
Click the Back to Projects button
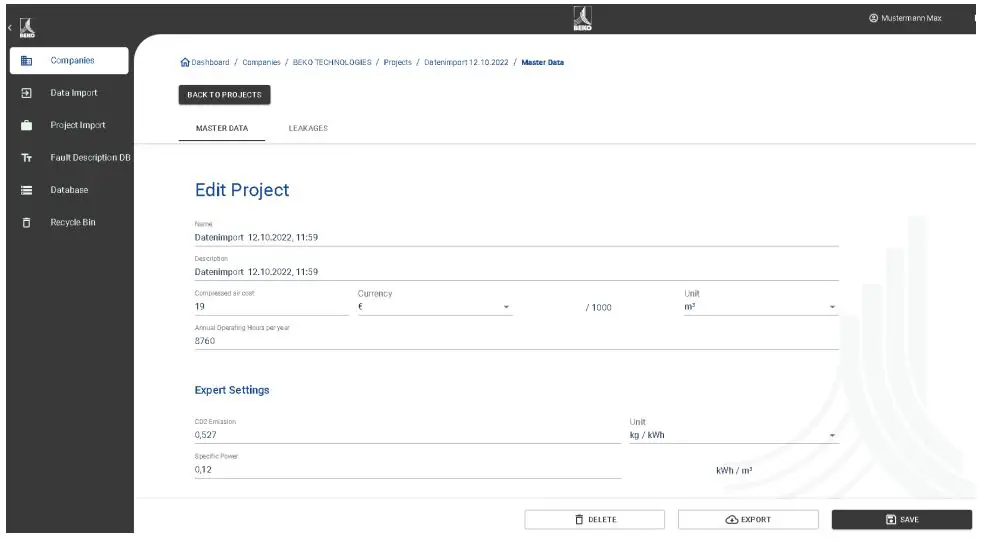pos(225,95)
